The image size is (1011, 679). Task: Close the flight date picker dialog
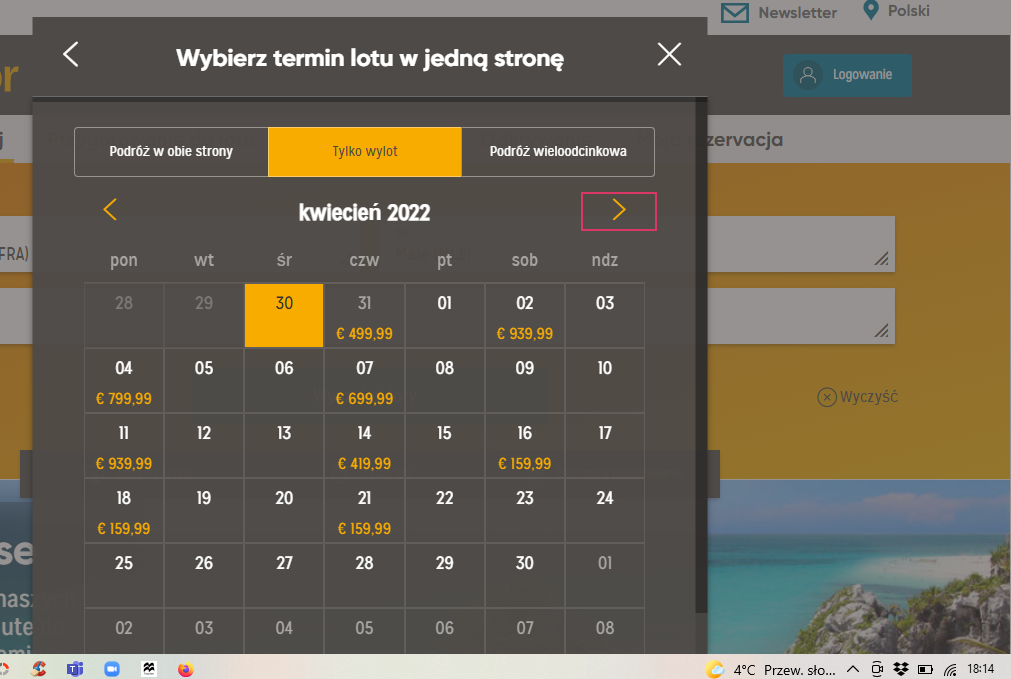pos(669,54)
